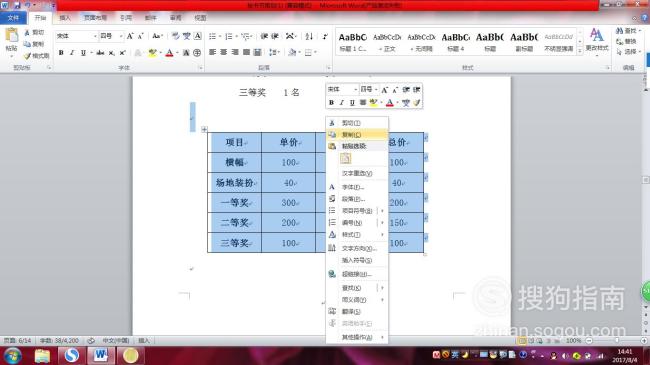The image size is (650, 365).
Task: Click the show paragraph marks icon
Action: 325,36
